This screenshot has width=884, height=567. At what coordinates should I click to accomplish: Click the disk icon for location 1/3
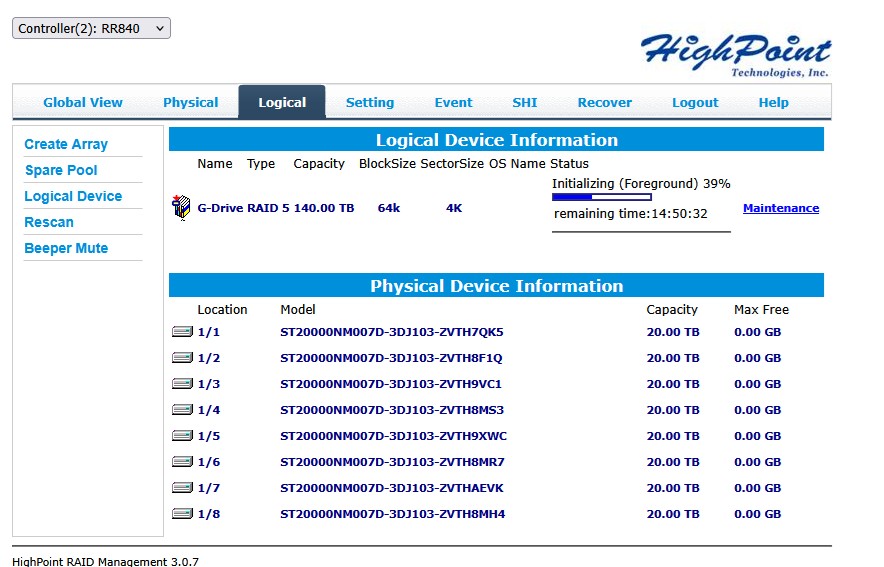[x=182, y=383]
